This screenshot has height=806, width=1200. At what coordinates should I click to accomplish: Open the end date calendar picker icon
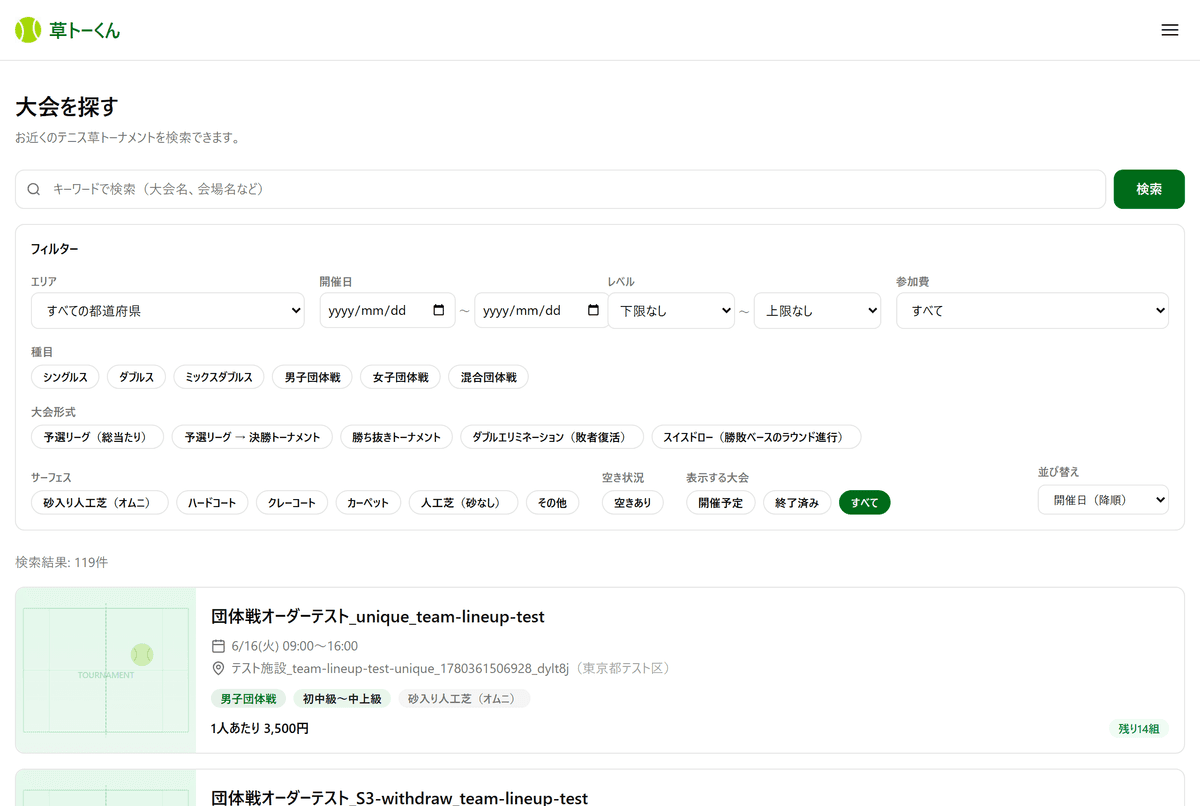coord(593,310)
